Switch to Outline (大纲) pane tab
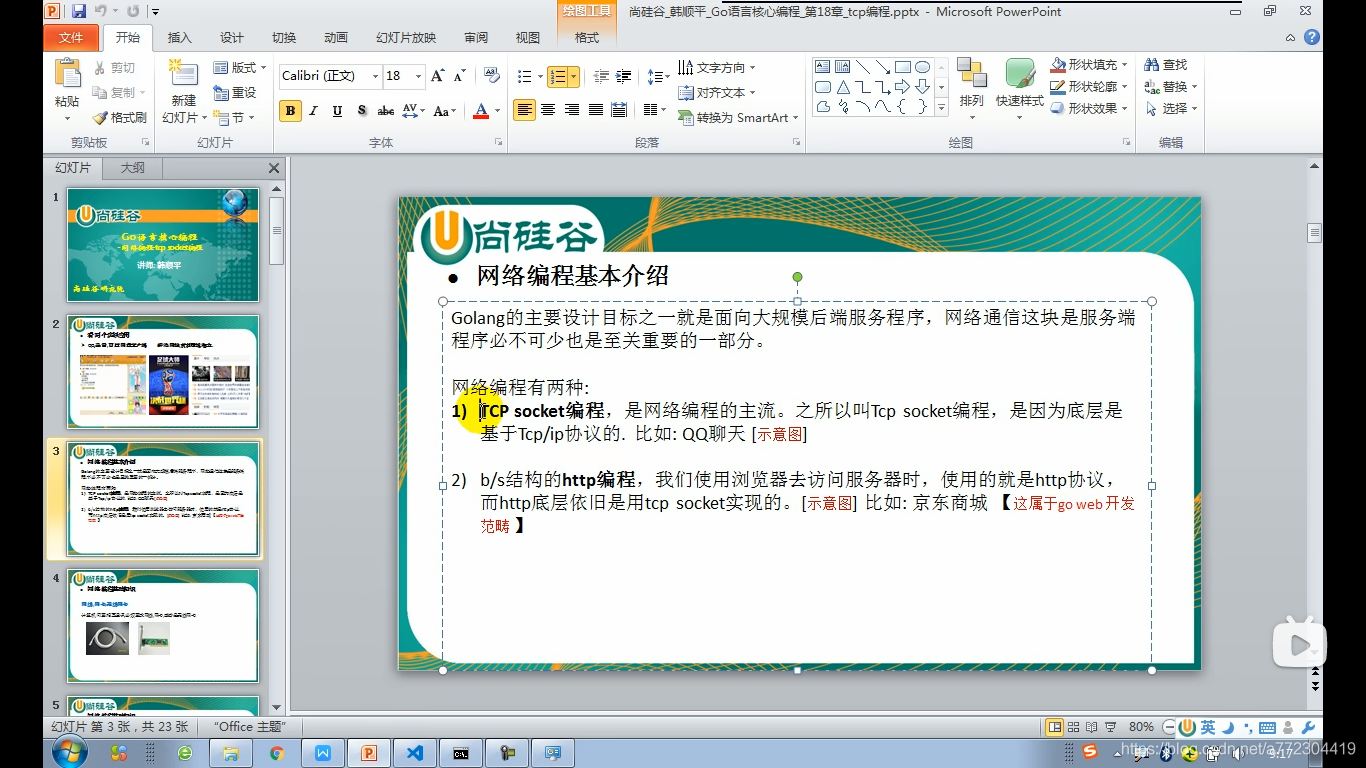The image size is (1366, 768). coord(132,168)
